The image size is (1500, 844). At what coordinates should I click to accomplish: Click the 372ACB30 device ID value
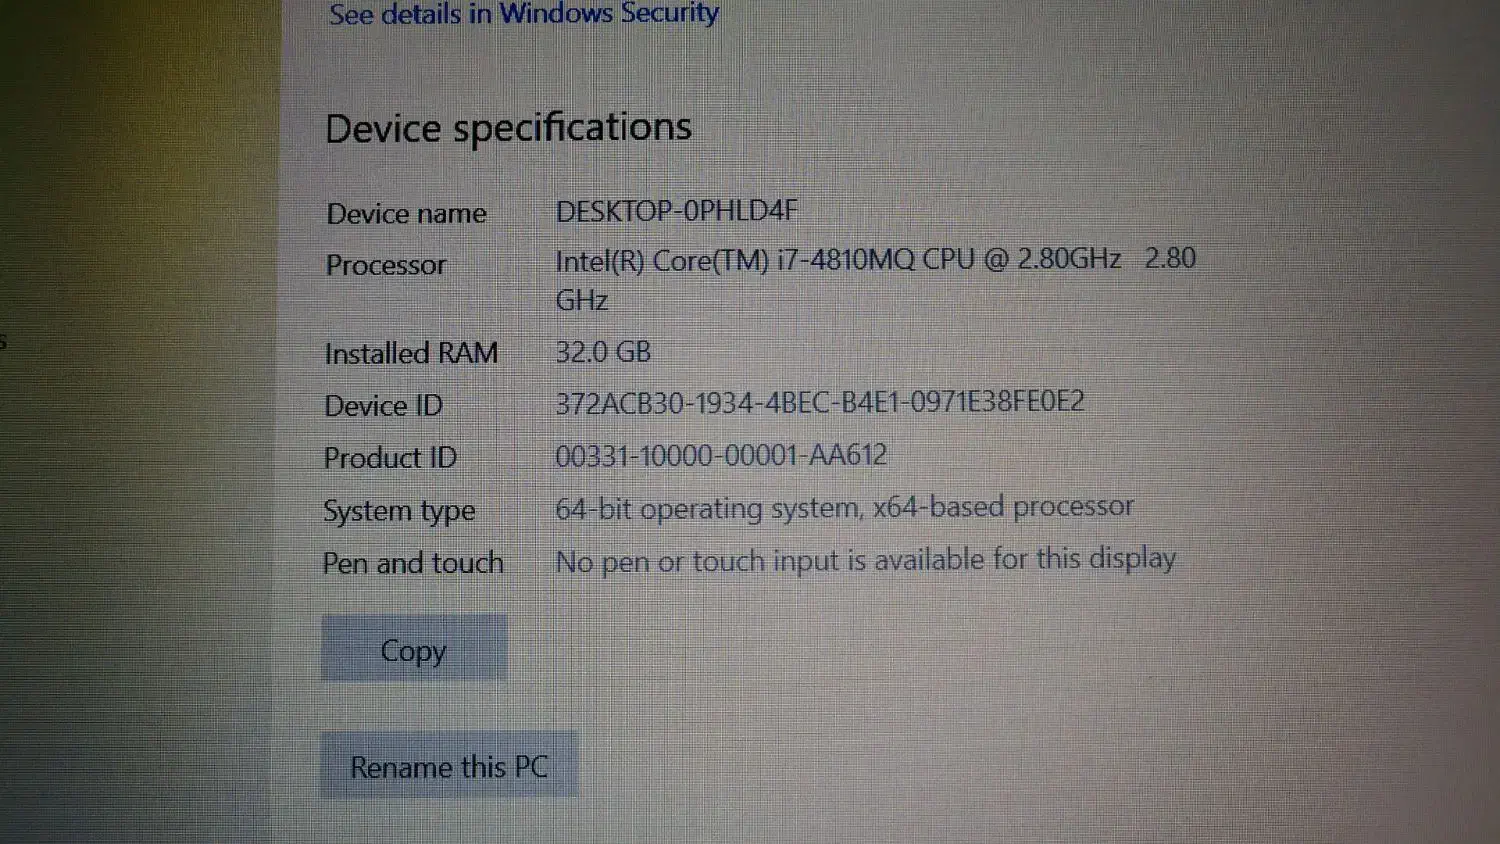(820, 402)
